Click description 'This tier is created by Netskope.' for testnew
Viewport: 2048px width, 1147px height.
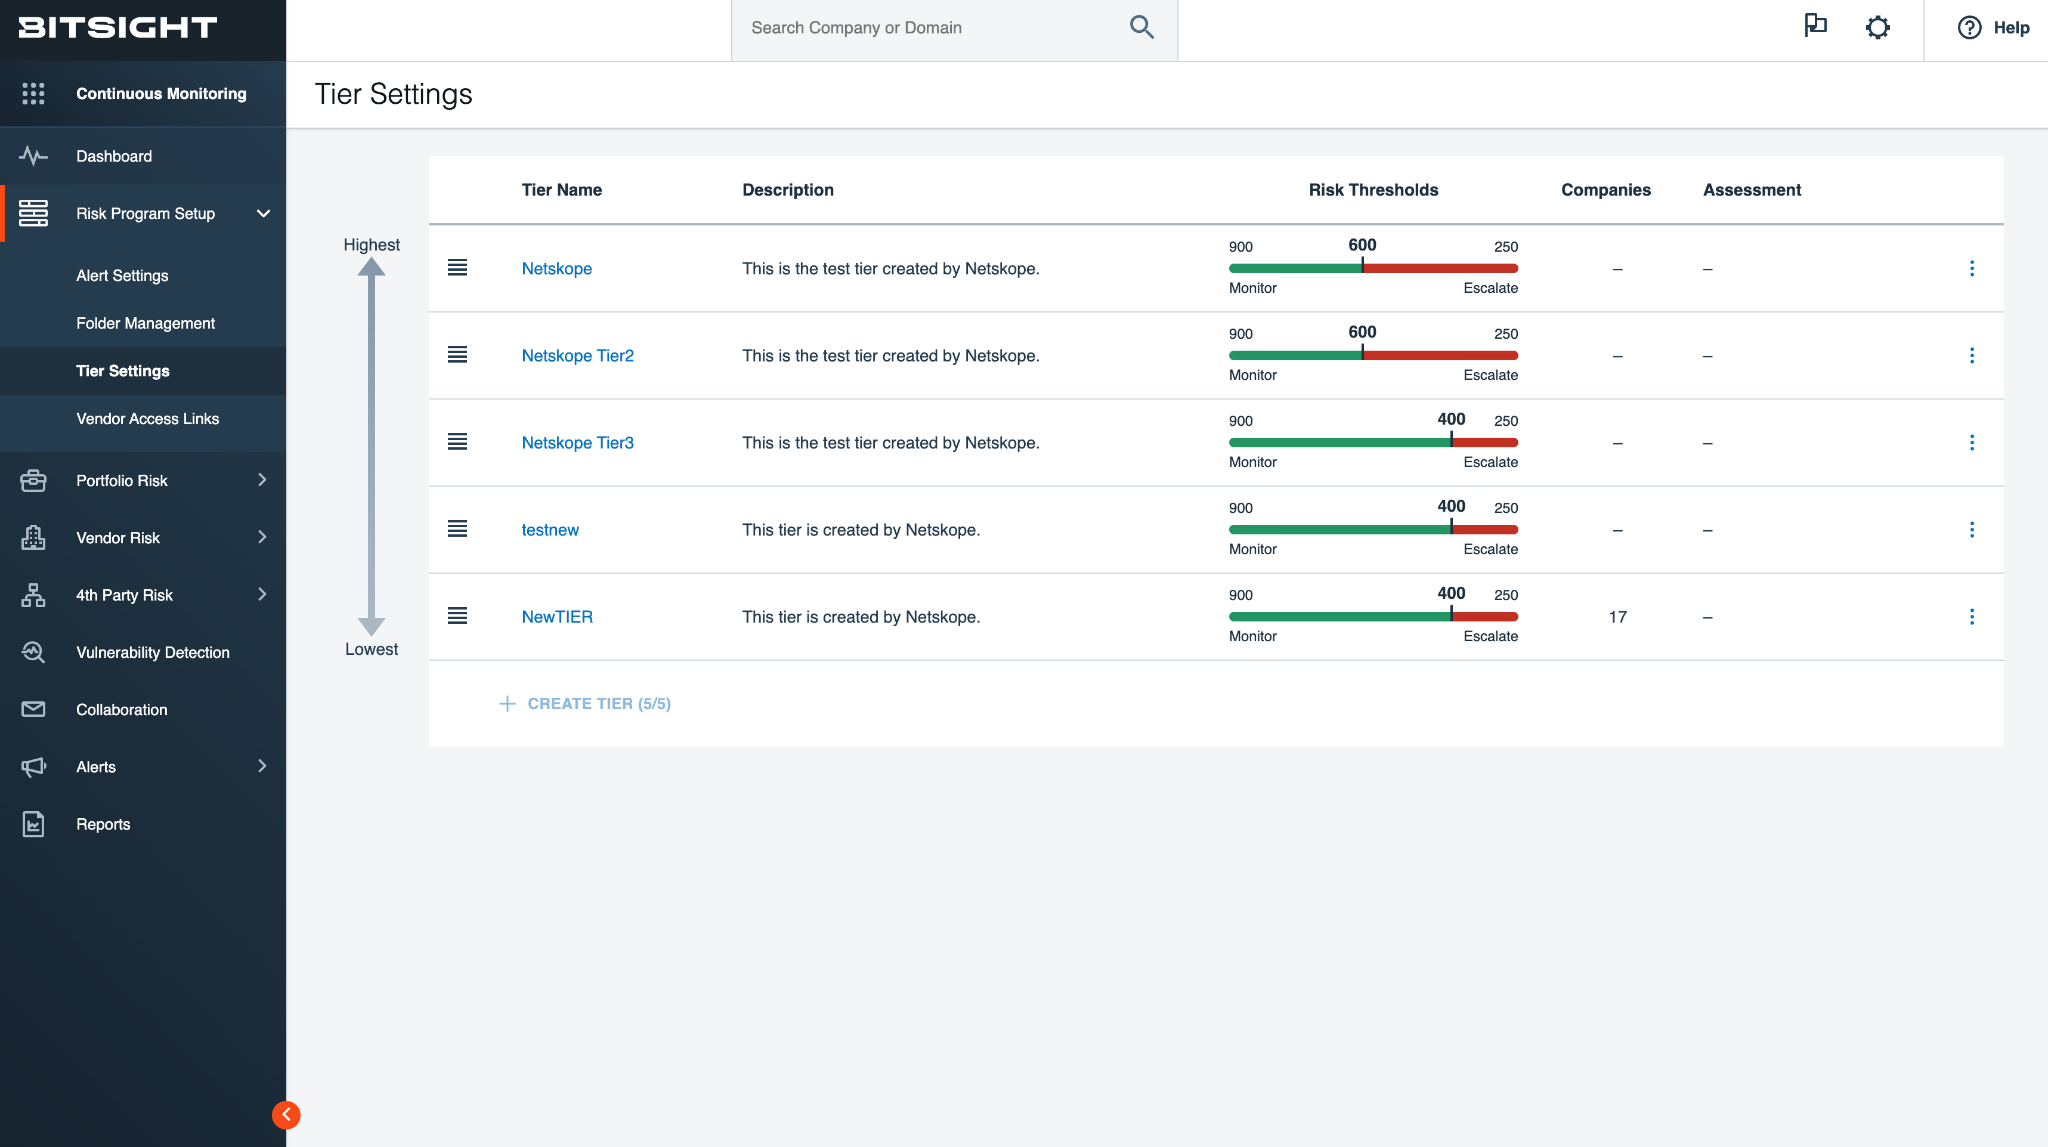[861, 529]
